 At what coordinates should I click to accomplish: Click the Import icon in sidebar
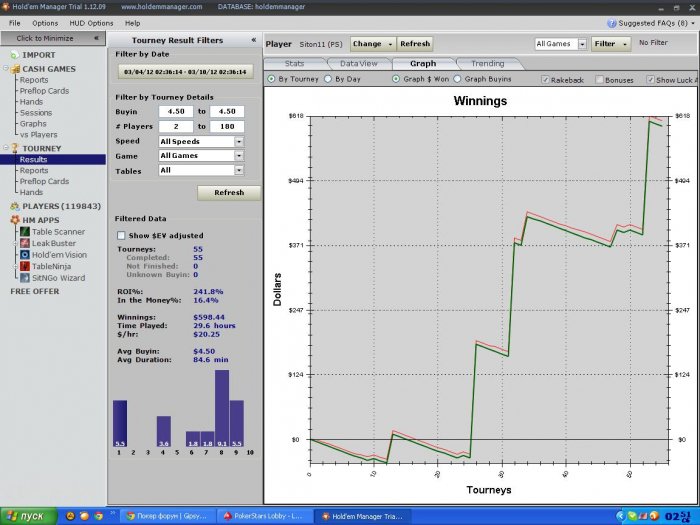(14, 55)
